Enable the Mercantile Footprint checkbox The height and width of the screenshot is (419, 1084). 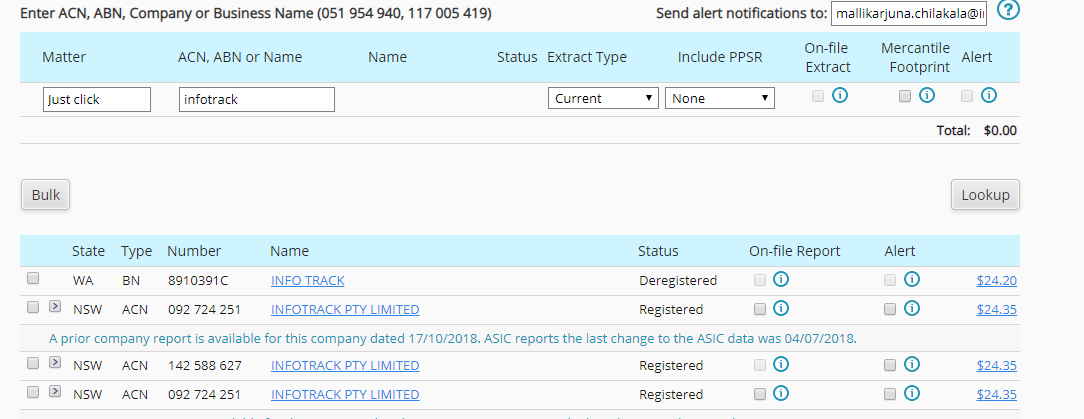(x=905, y=96)
